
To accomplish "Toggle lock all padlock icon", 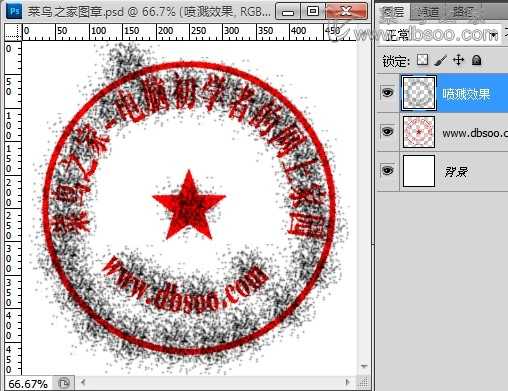I will pyautogui.click(x=477, y=60).
